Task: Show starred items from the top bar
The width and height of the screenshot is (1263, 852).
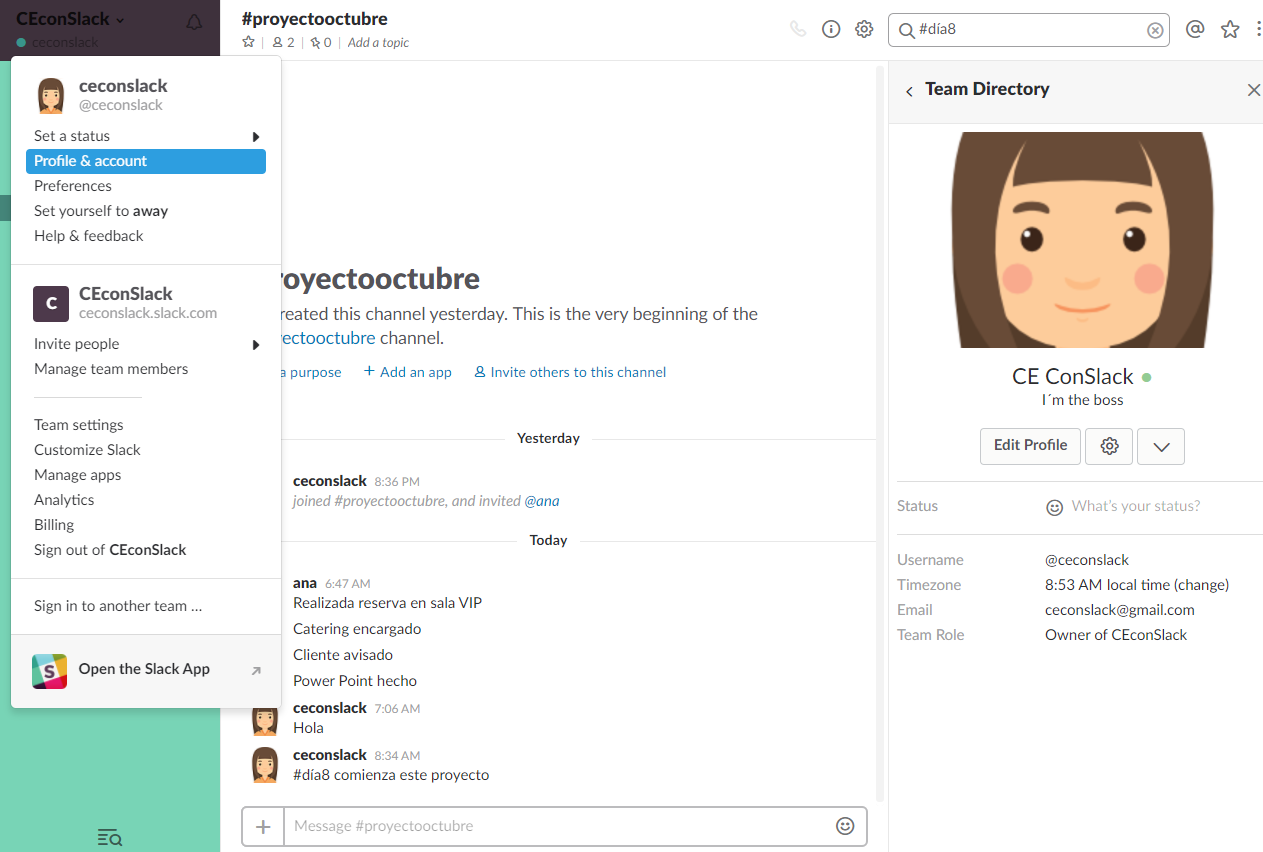Action: pyautogui.click(x=1230, y=29)
